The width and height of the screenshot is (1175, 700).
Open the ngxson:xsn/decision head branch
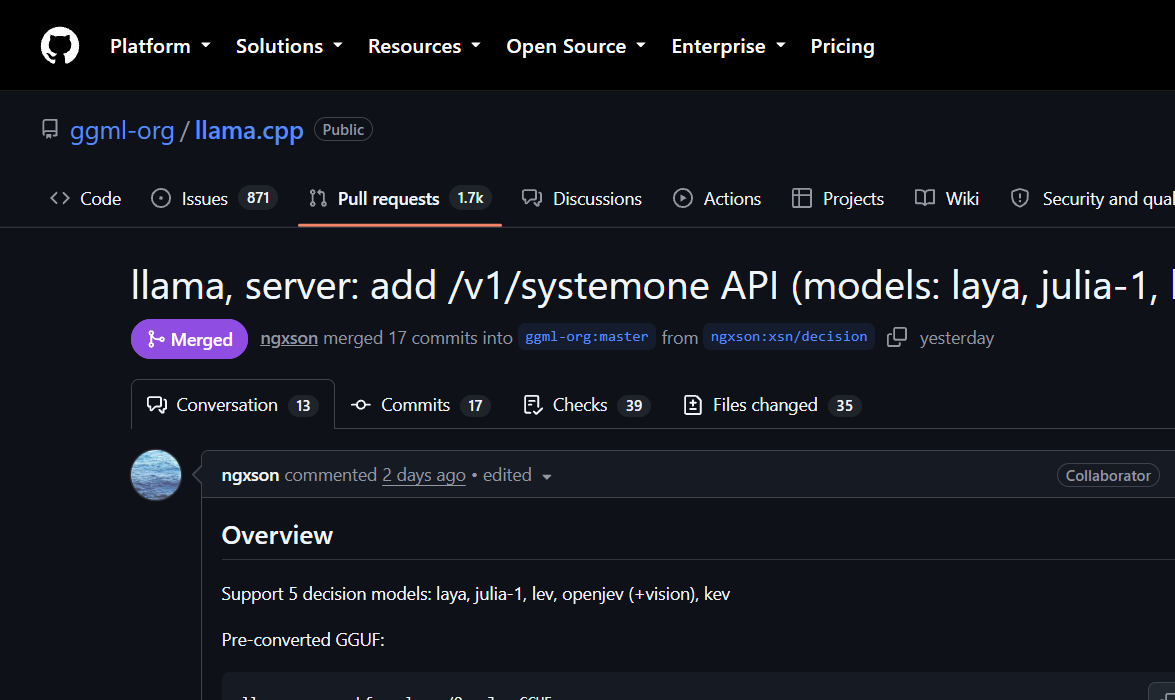(x=788, y=337)
